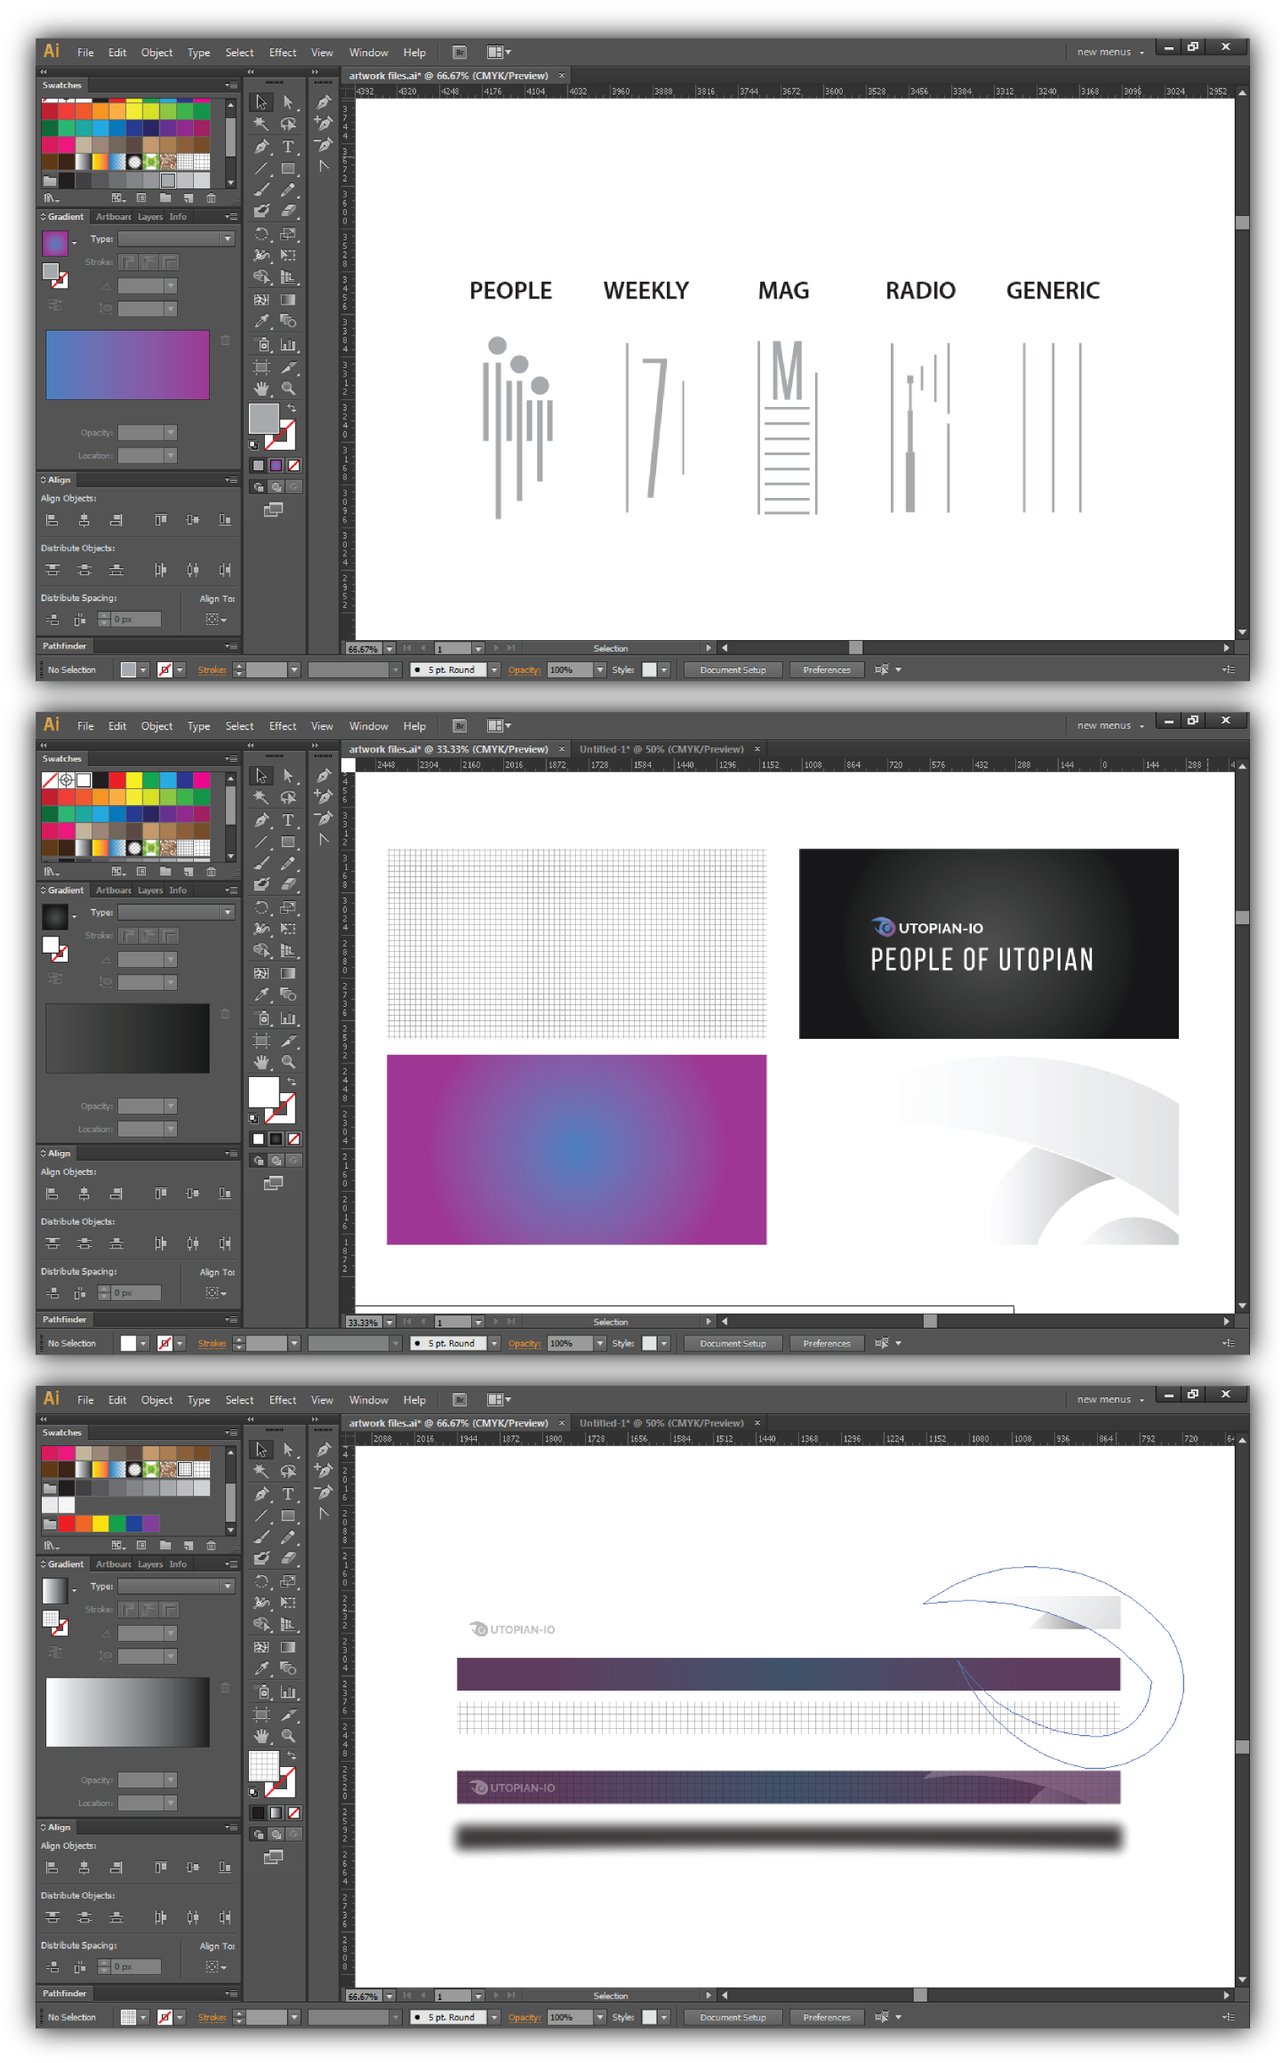1280x2063 pixels.
Task: Select the Gradient tool in middle window
Action: point(288,973)
